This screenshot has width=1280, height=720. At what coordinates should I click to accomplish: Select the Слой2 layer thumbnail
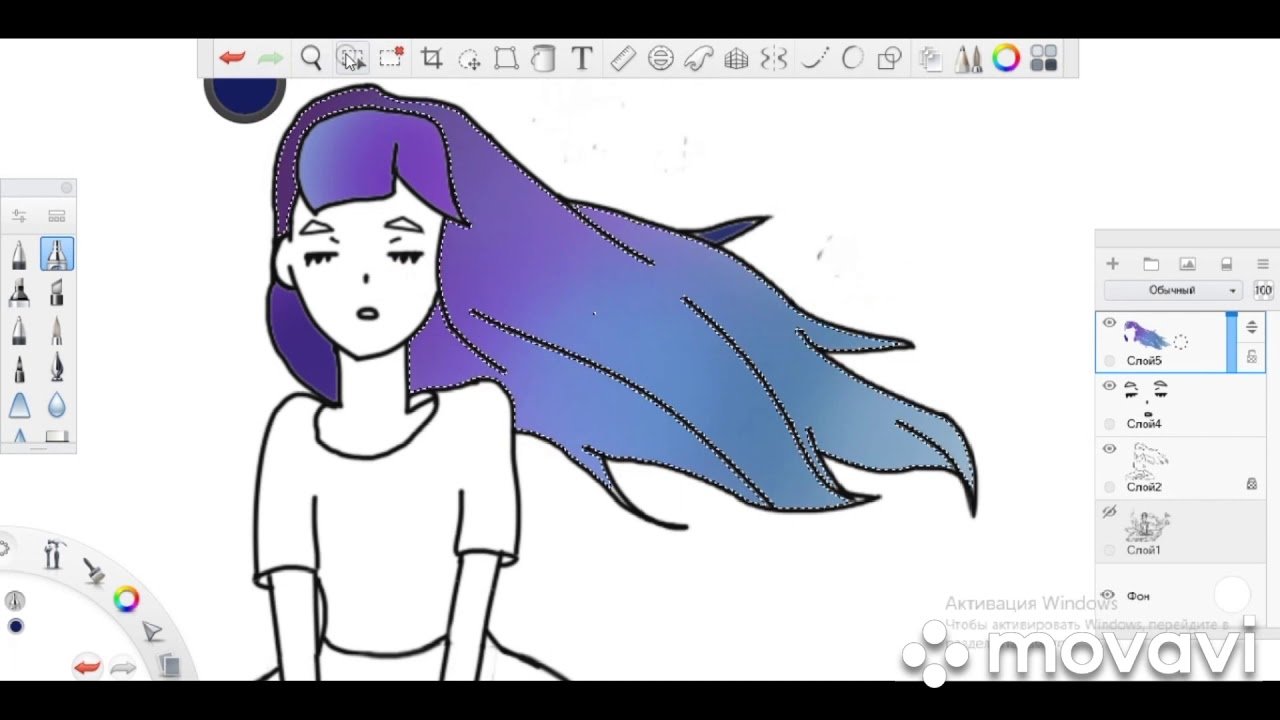(x=1146, y=462)
